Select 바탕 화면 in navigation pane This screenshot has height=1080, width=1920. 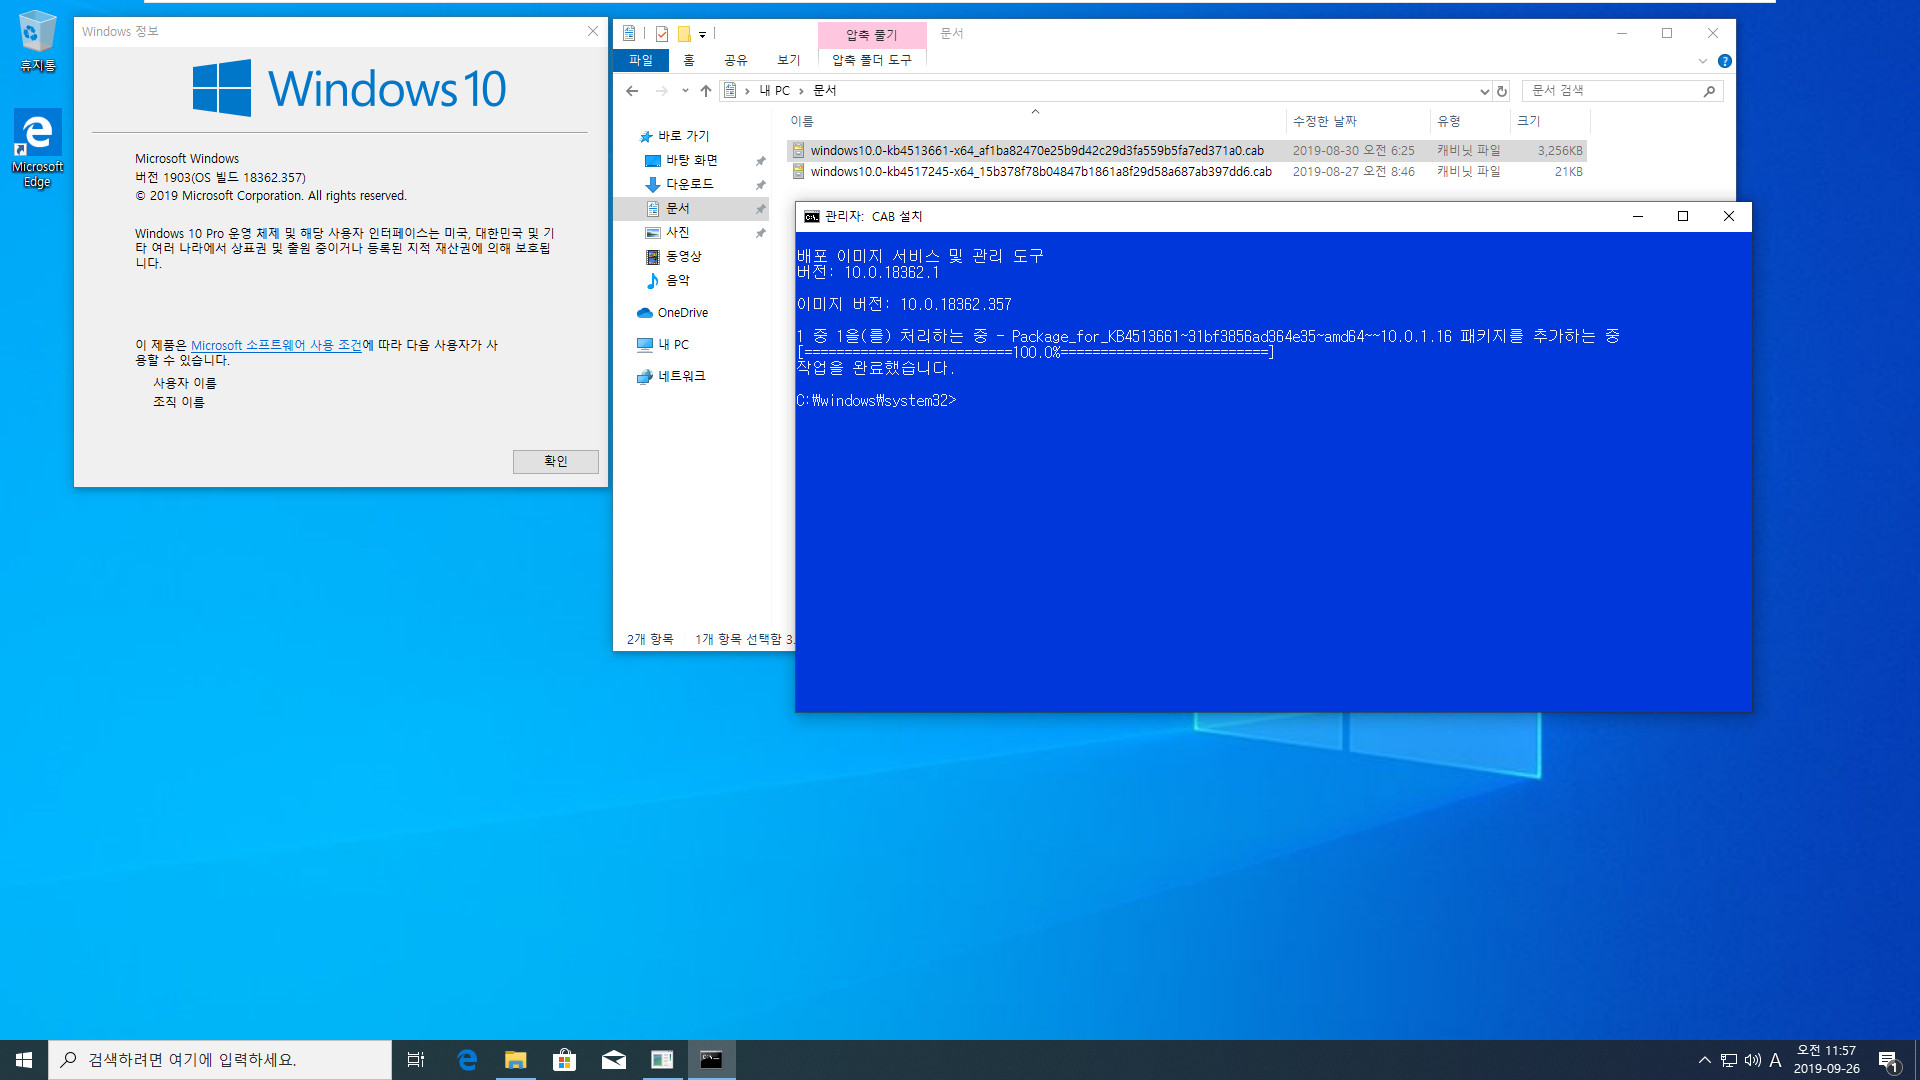[692, 160]
